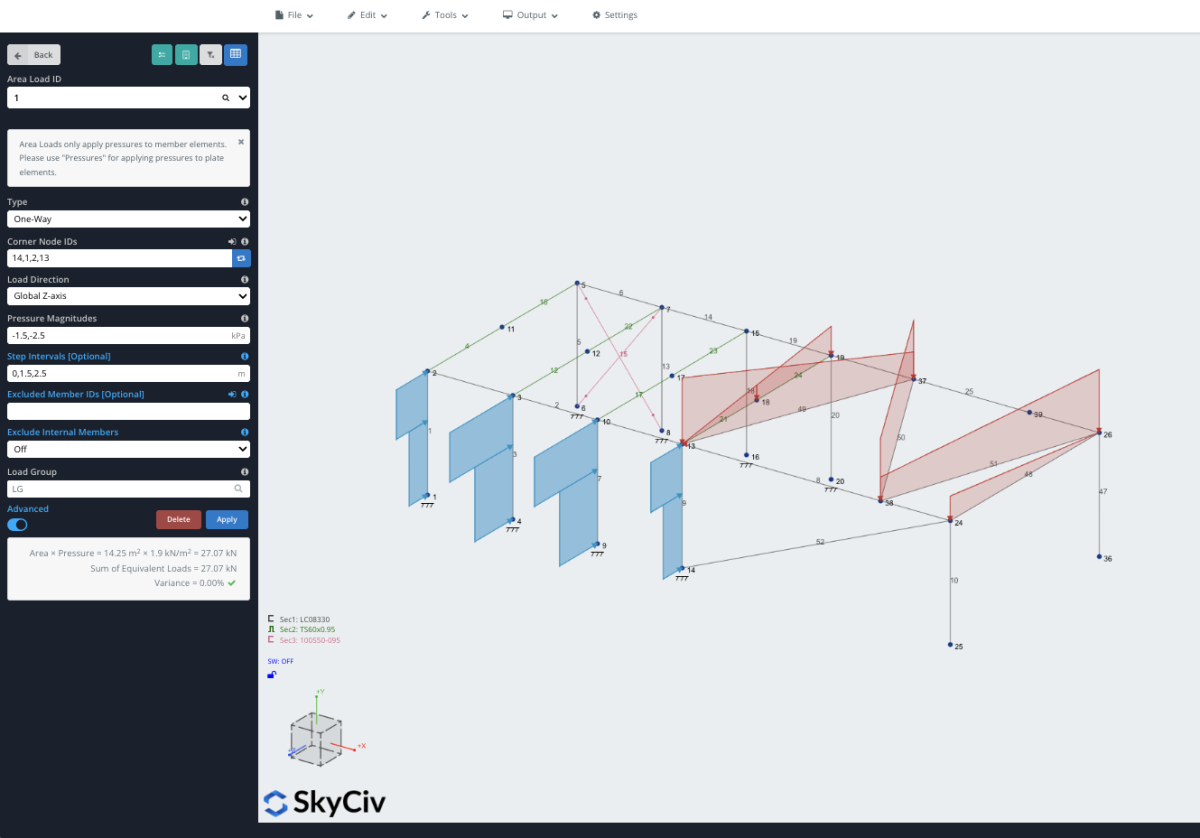Click the unlock padlock icon
The width and height of the screenshot is (1200, 838).
click(x=271, y=675)
